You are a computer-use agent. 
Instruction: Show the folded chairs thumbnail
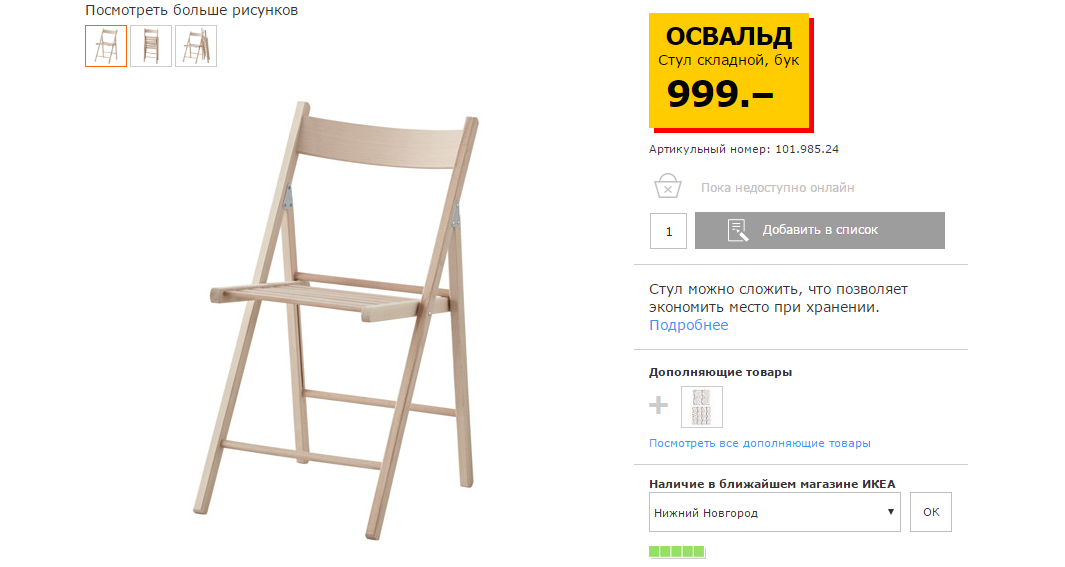coord(196,46)
